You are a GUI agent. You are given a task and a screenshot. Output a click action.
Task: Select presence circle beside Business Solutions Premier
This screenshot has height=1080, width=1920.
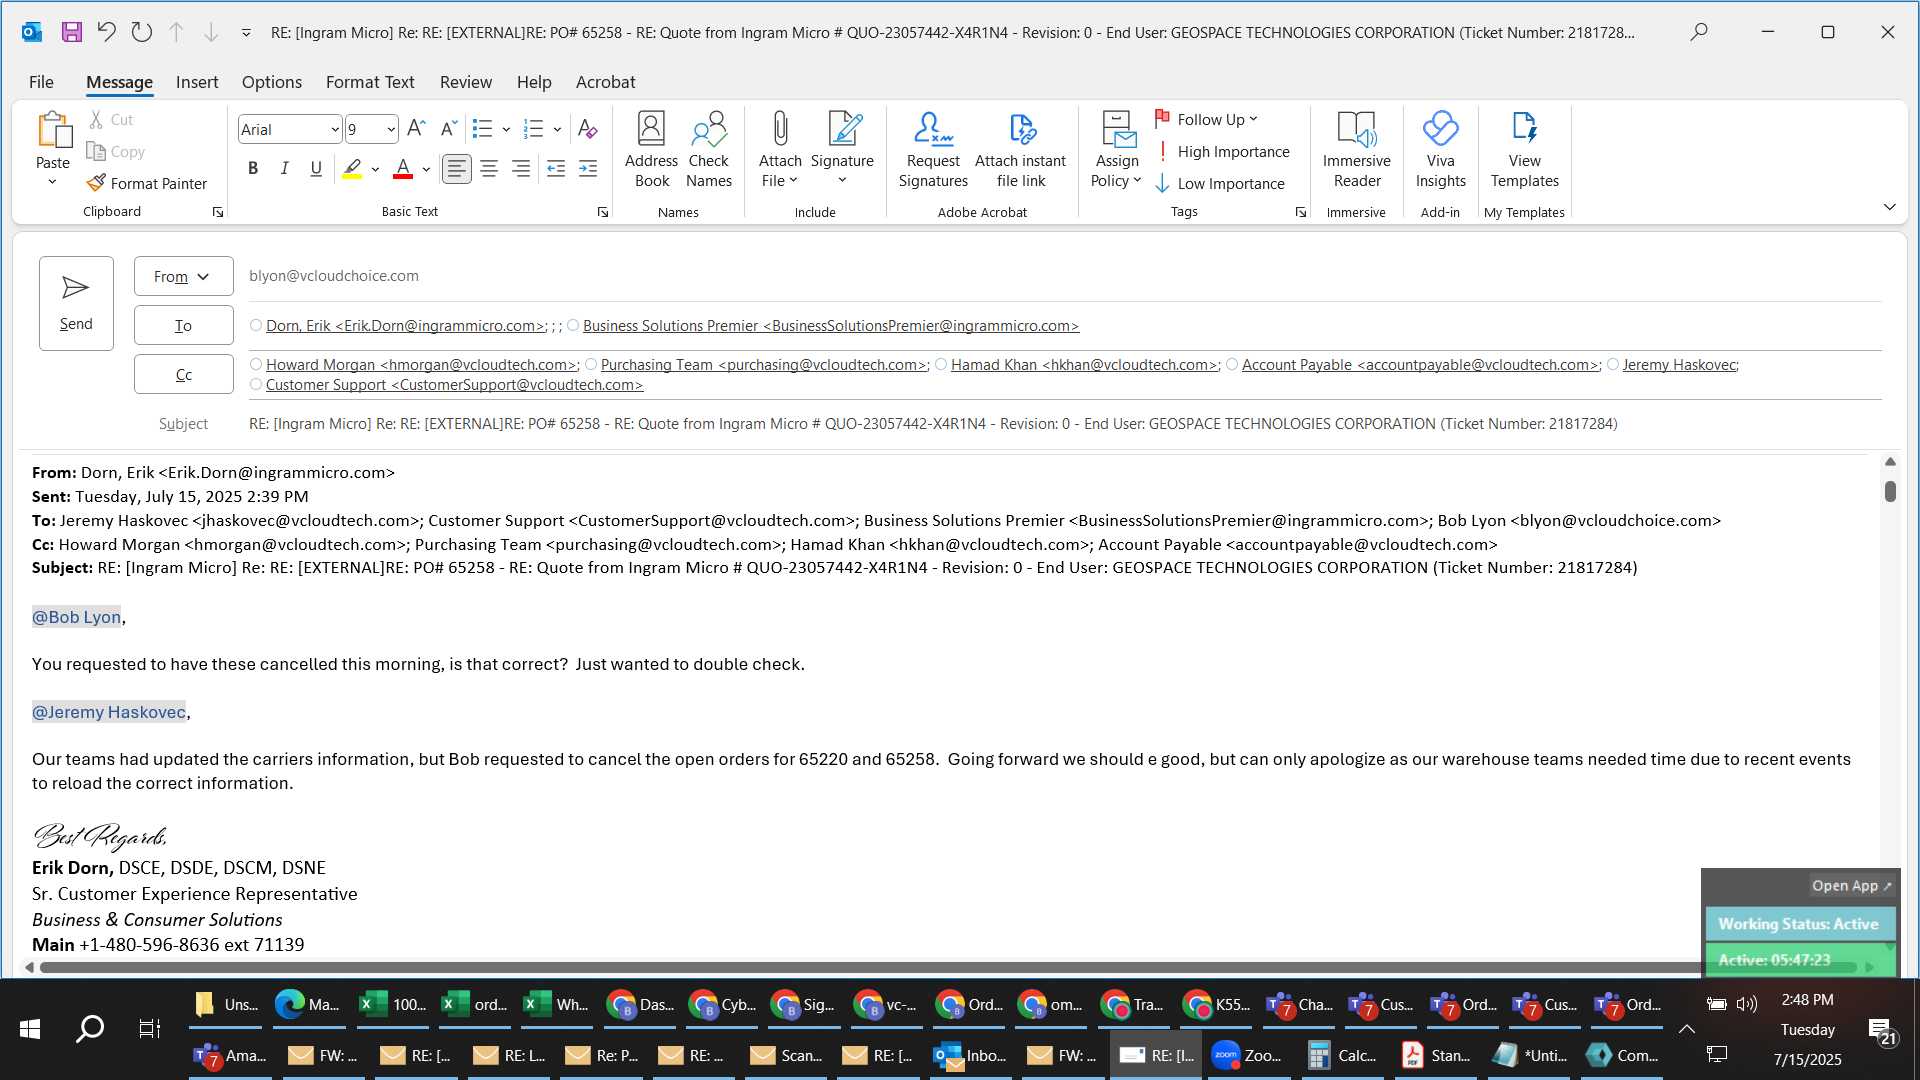tap(573, 325)
